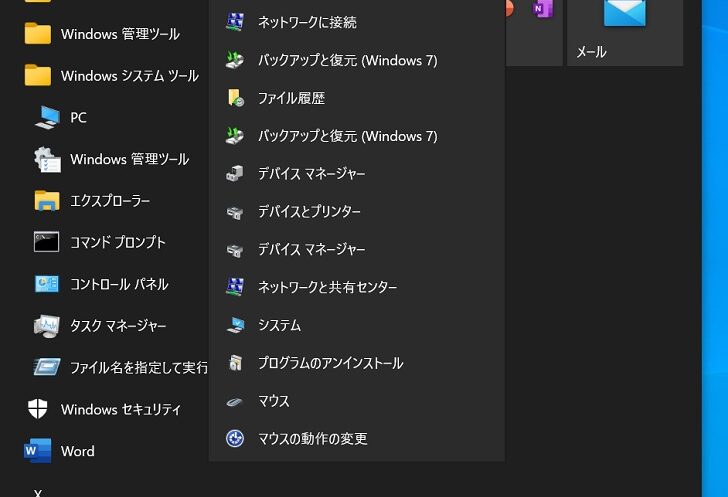
Task: Select バックアップと復元 entry directly below ファイル履歴
Action: [357, 136]
